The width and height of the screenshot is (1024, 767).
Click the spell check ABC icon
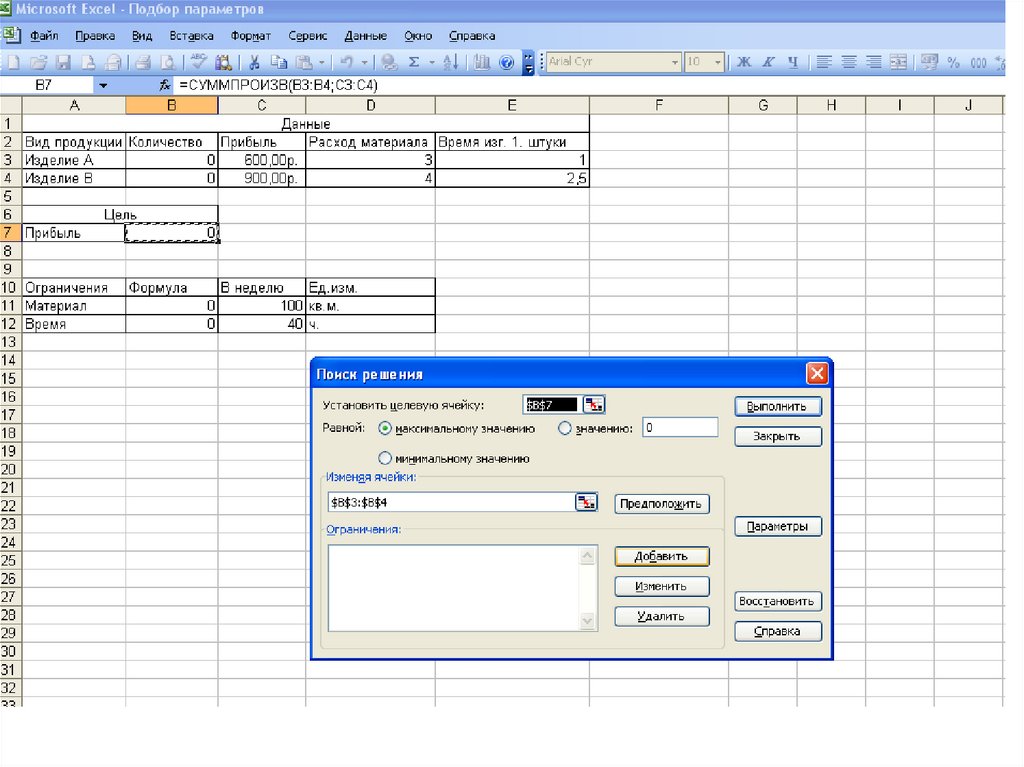199,62
